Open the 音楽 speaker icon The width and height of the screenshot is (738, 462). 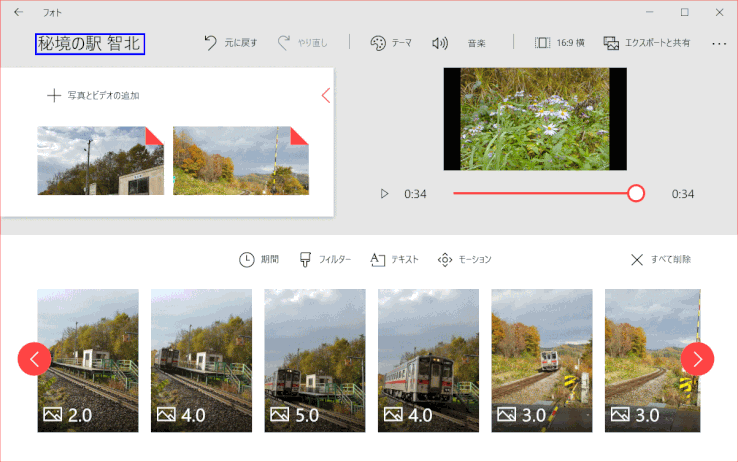pos(440,43)
